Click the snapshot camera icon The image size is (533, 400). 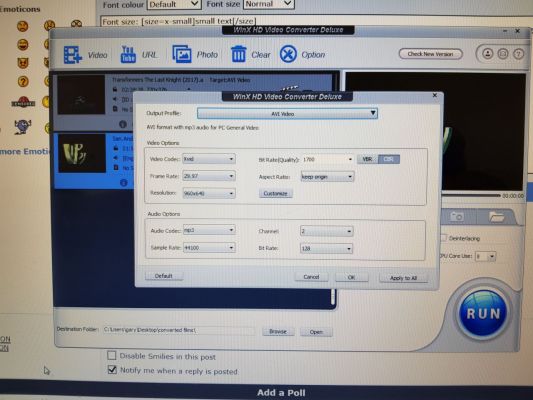pos(457,216)
